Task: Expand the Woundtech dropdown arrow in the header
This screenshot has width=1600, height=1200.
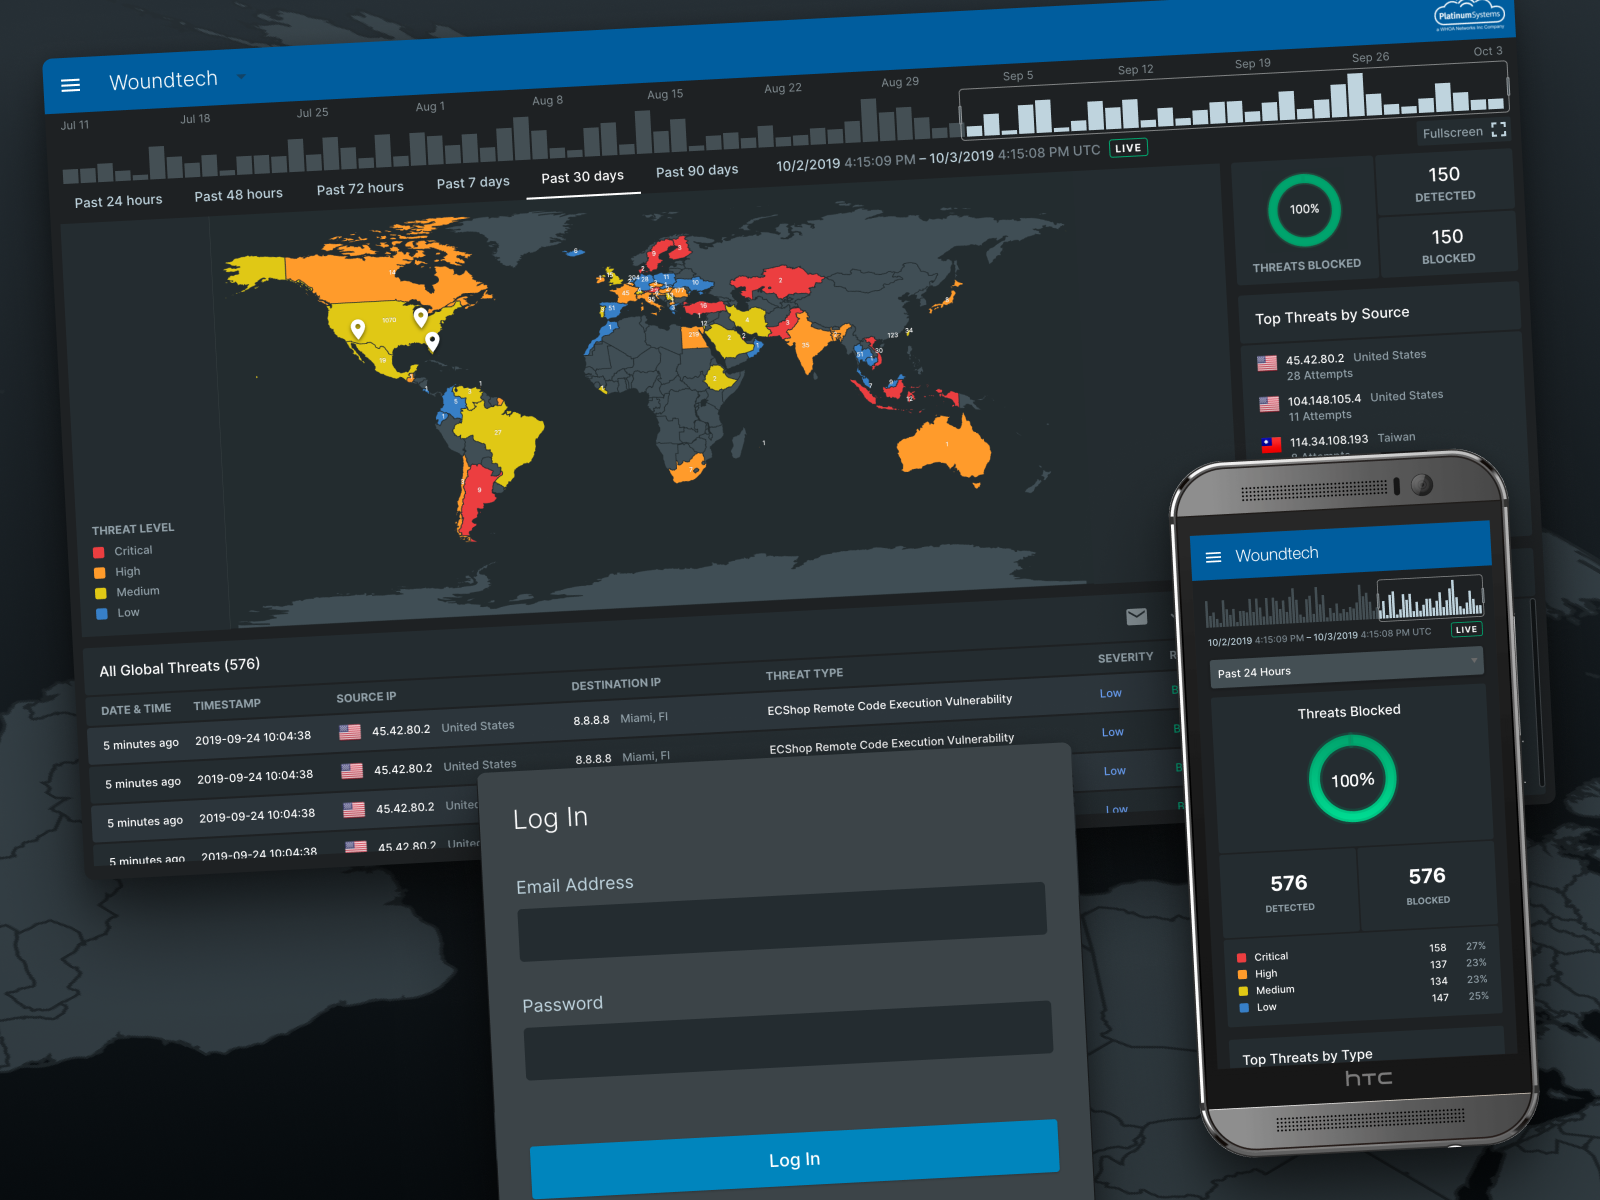Action: pos(241,77)
